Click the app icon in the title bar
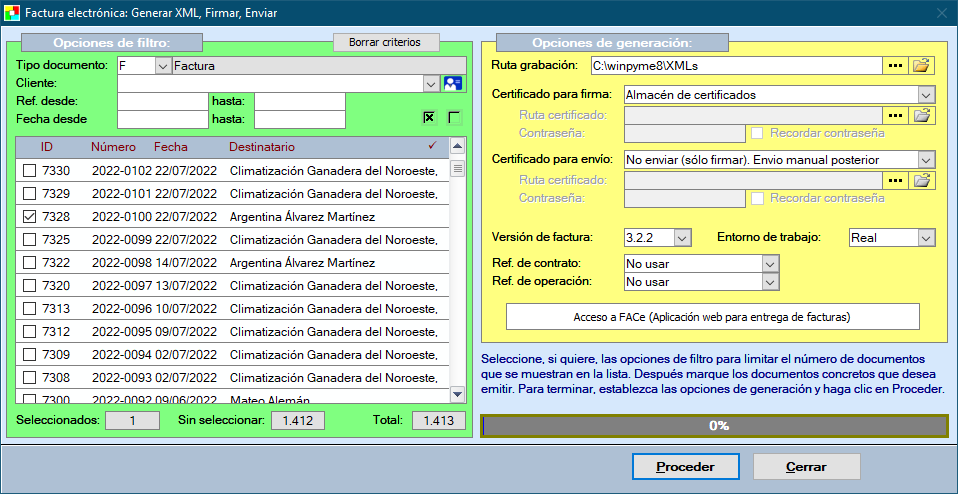Viewport: 958px width, 494px height. pyautogui.click(x=14, y=13)
